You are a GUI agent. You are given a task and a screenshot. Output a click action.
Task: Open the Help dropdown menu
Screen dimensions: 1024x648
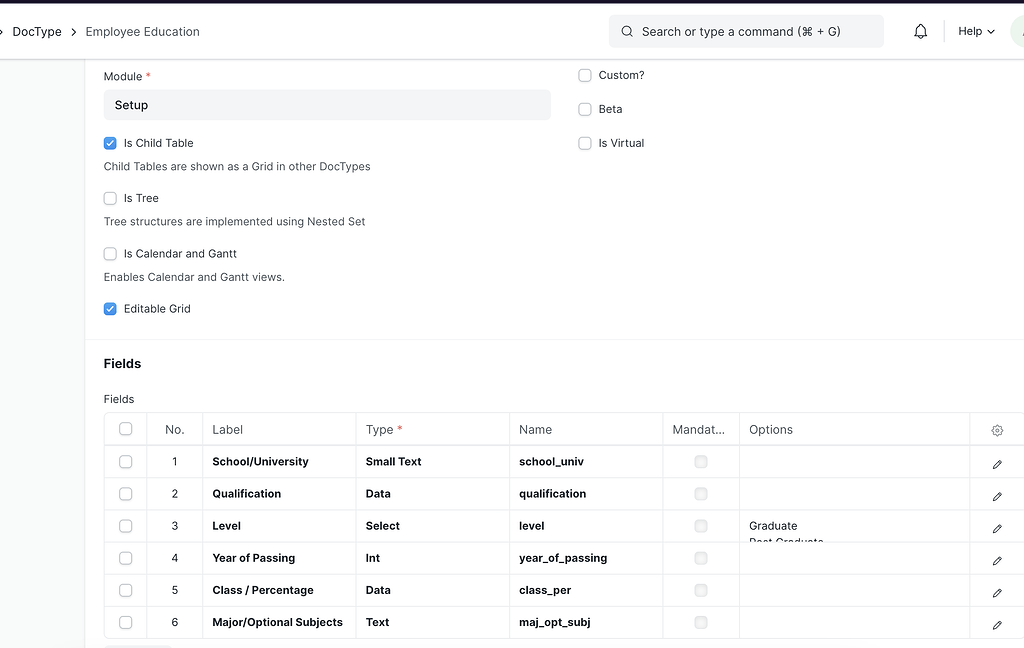pos(974,31)
